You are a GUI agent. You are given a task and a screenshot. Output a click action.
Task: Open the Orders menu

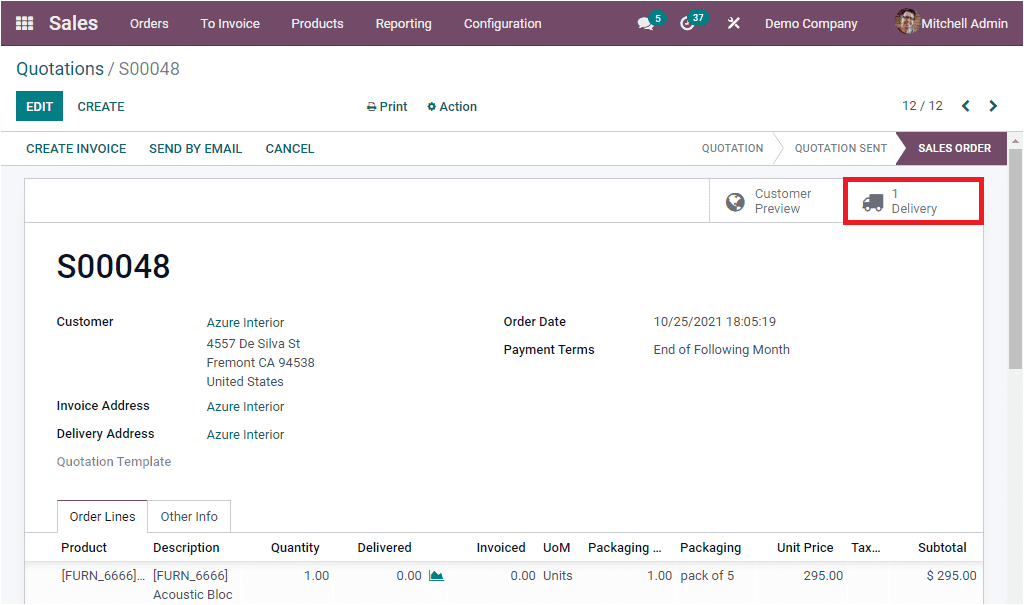point(148,23)
